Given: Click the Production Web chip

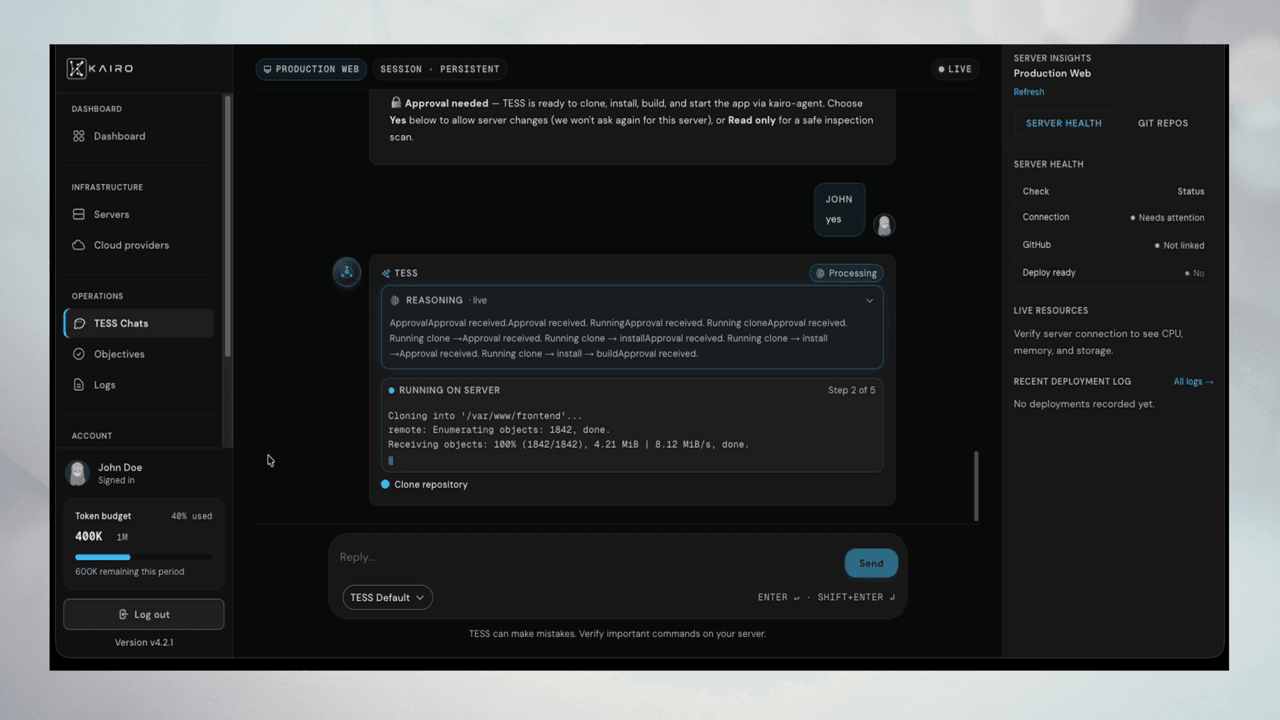Looking at the screenshot, I should point(311,69).
